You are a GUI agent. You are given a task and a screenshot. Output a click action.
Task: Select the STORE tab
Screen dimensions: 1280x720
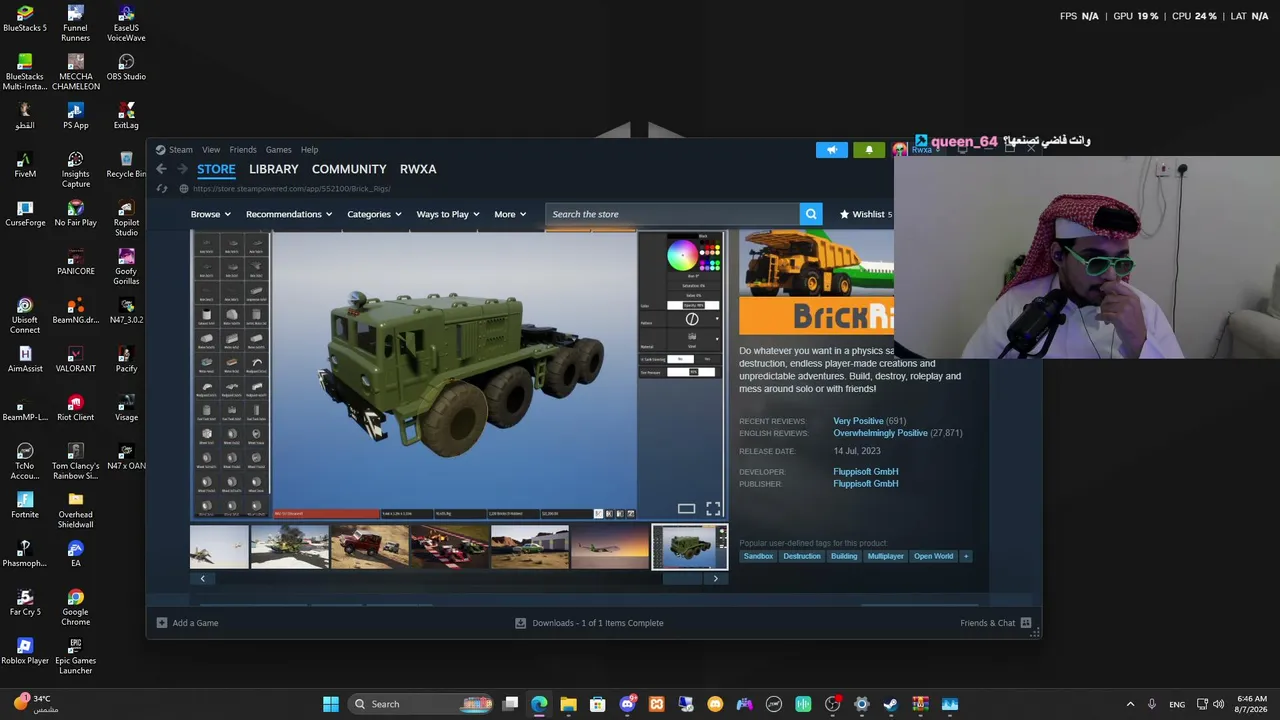point(216,169)
